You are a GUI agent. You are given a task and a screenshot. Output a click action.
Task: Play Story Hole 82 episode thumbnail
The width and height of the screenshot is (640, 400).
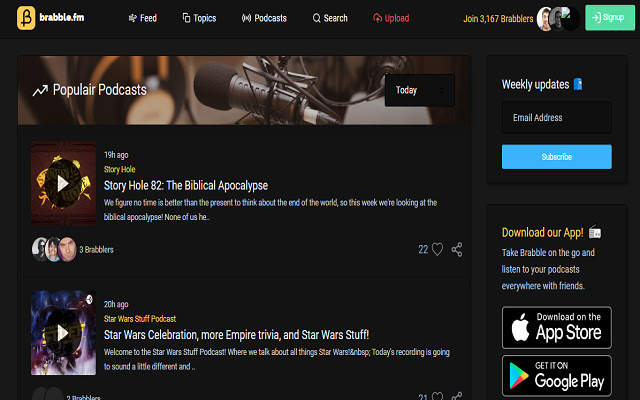(64, 183)
